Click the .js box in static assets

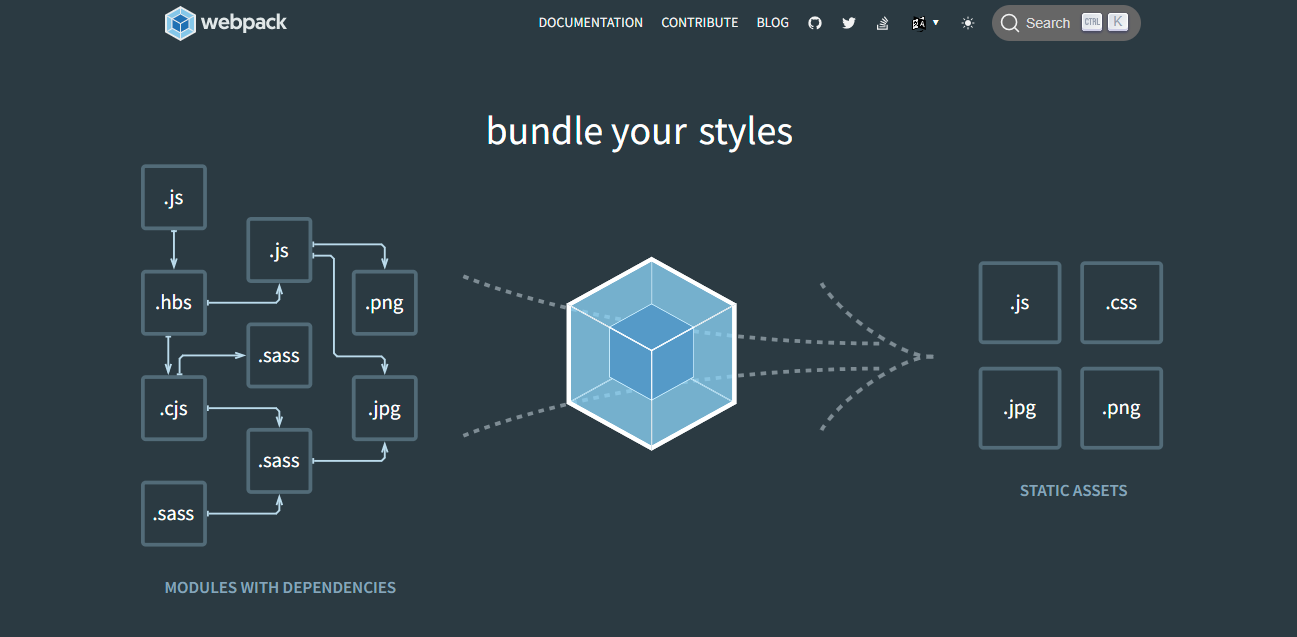coord(1020,303)
